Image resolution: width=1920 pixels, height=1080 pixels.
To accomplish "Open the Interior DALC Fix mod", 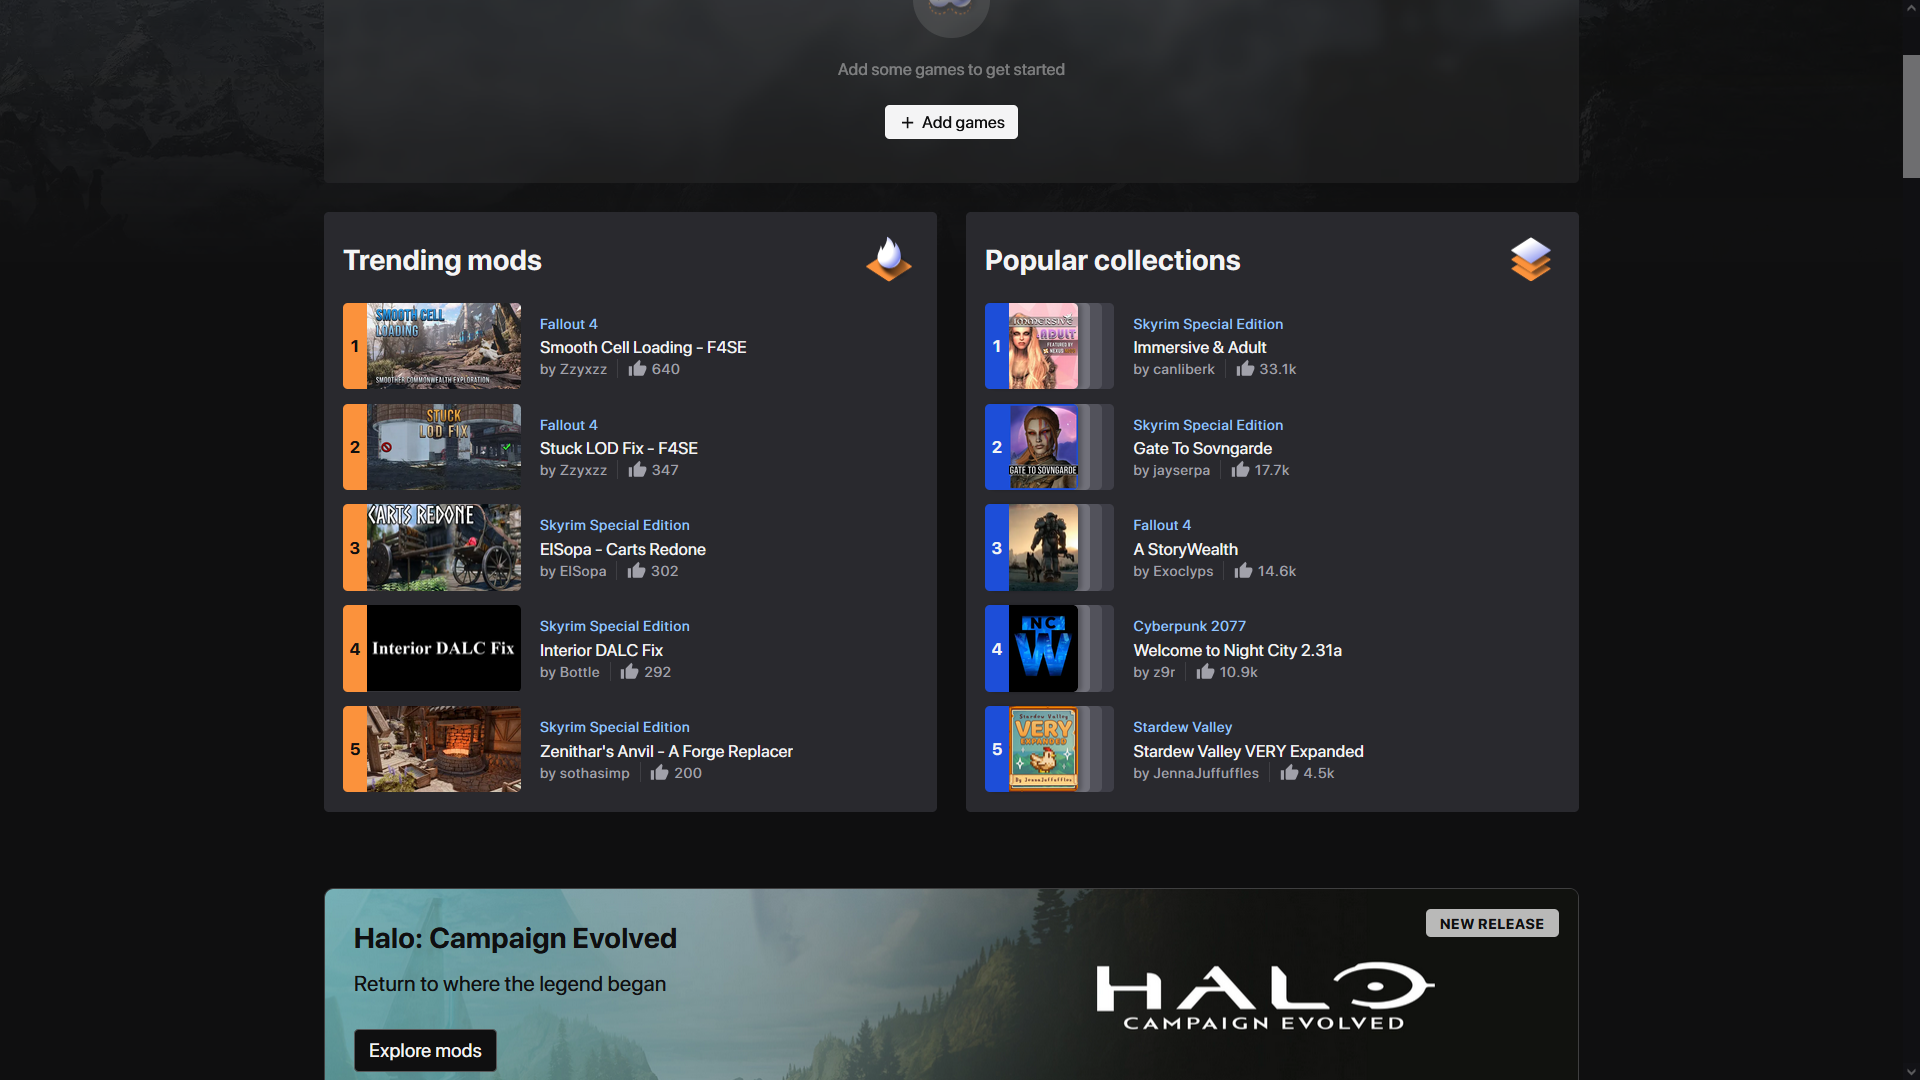I will (601, 650).
